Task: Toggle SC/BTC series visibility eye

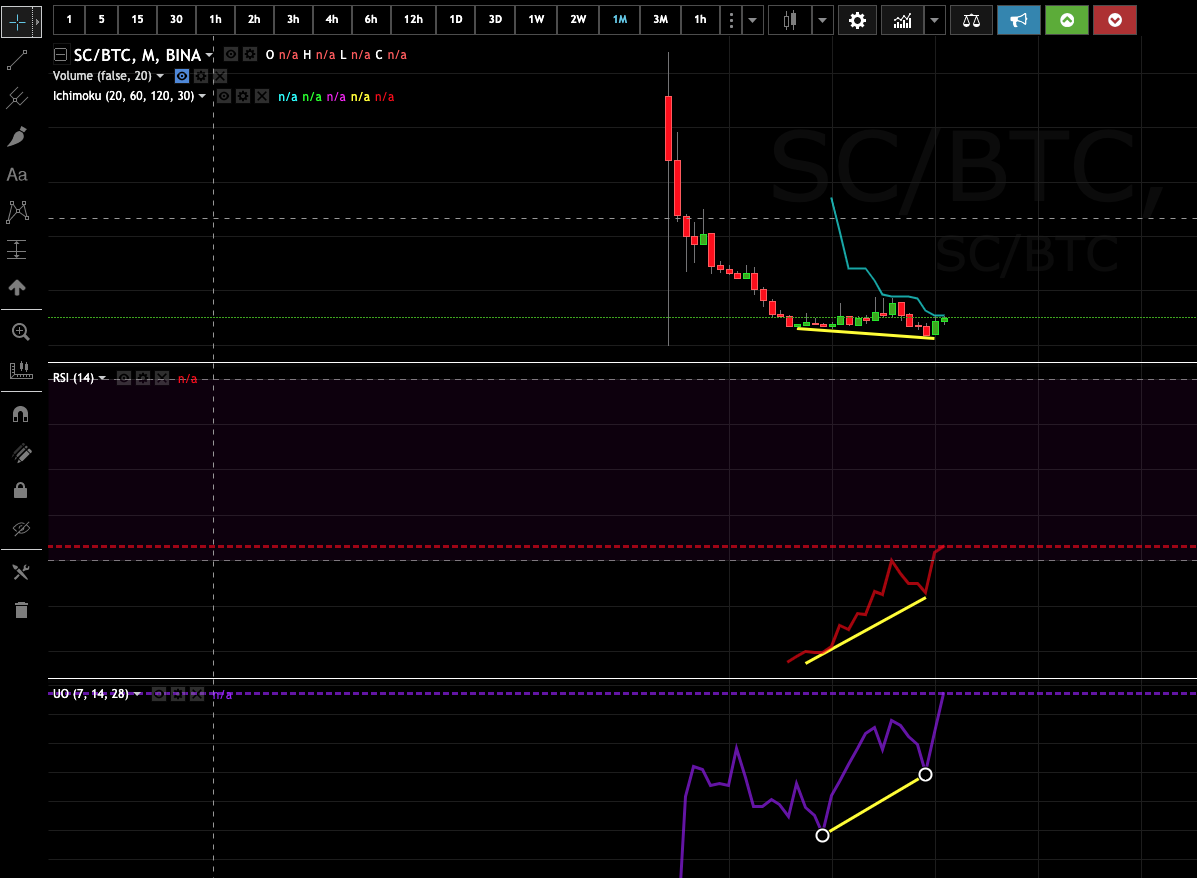Action: click(231, 54)
